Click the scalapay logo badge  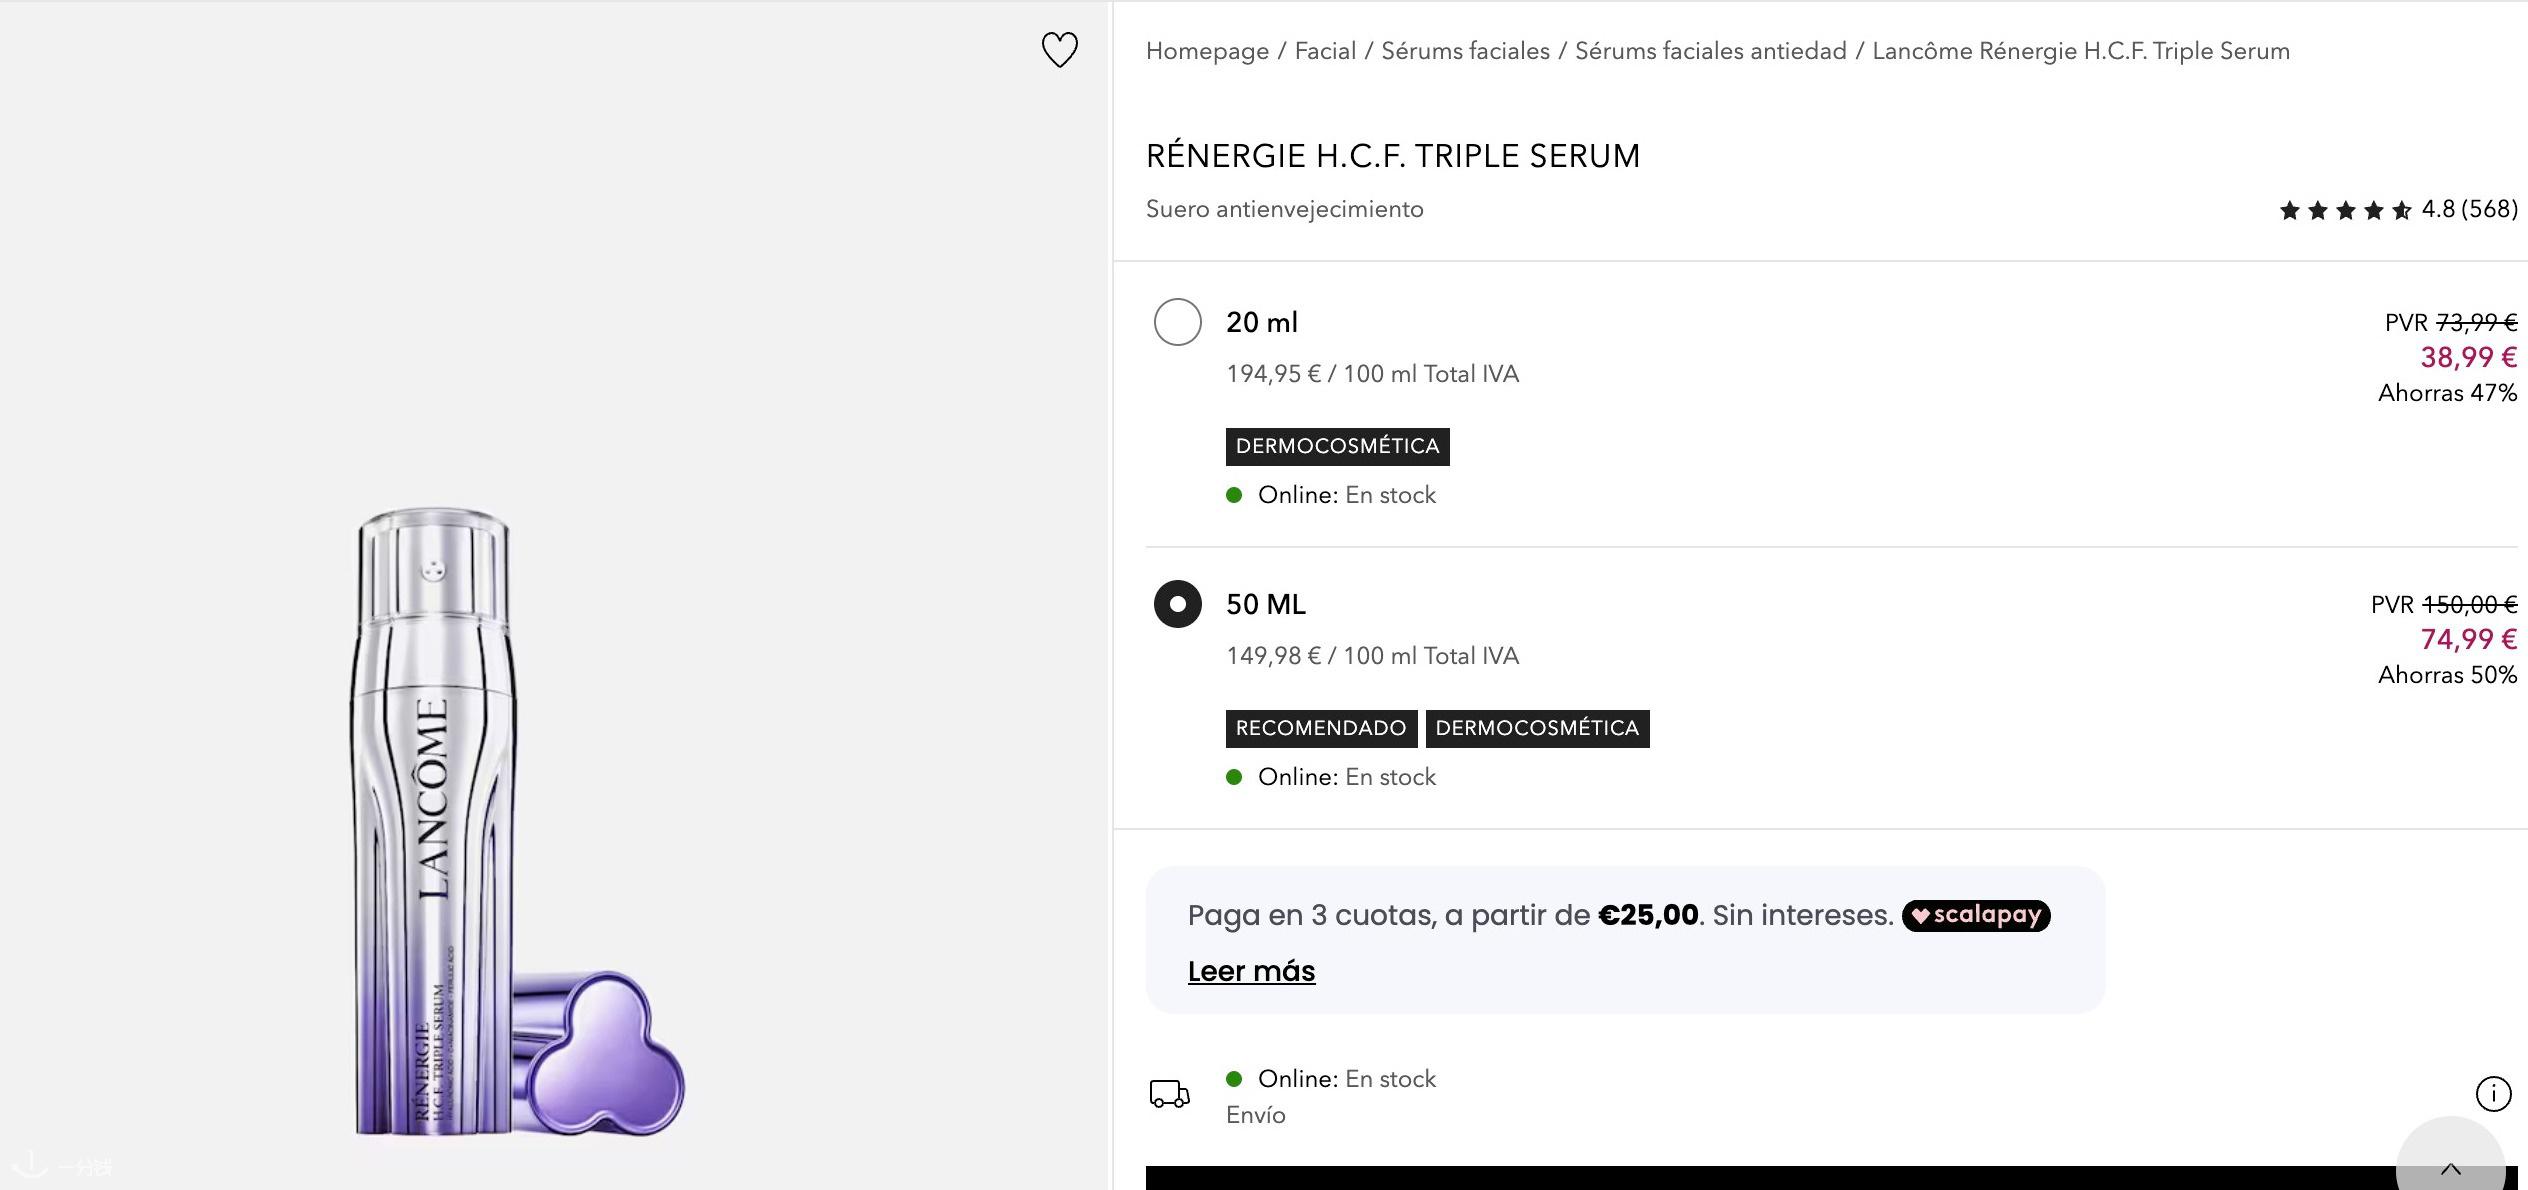1976,915
